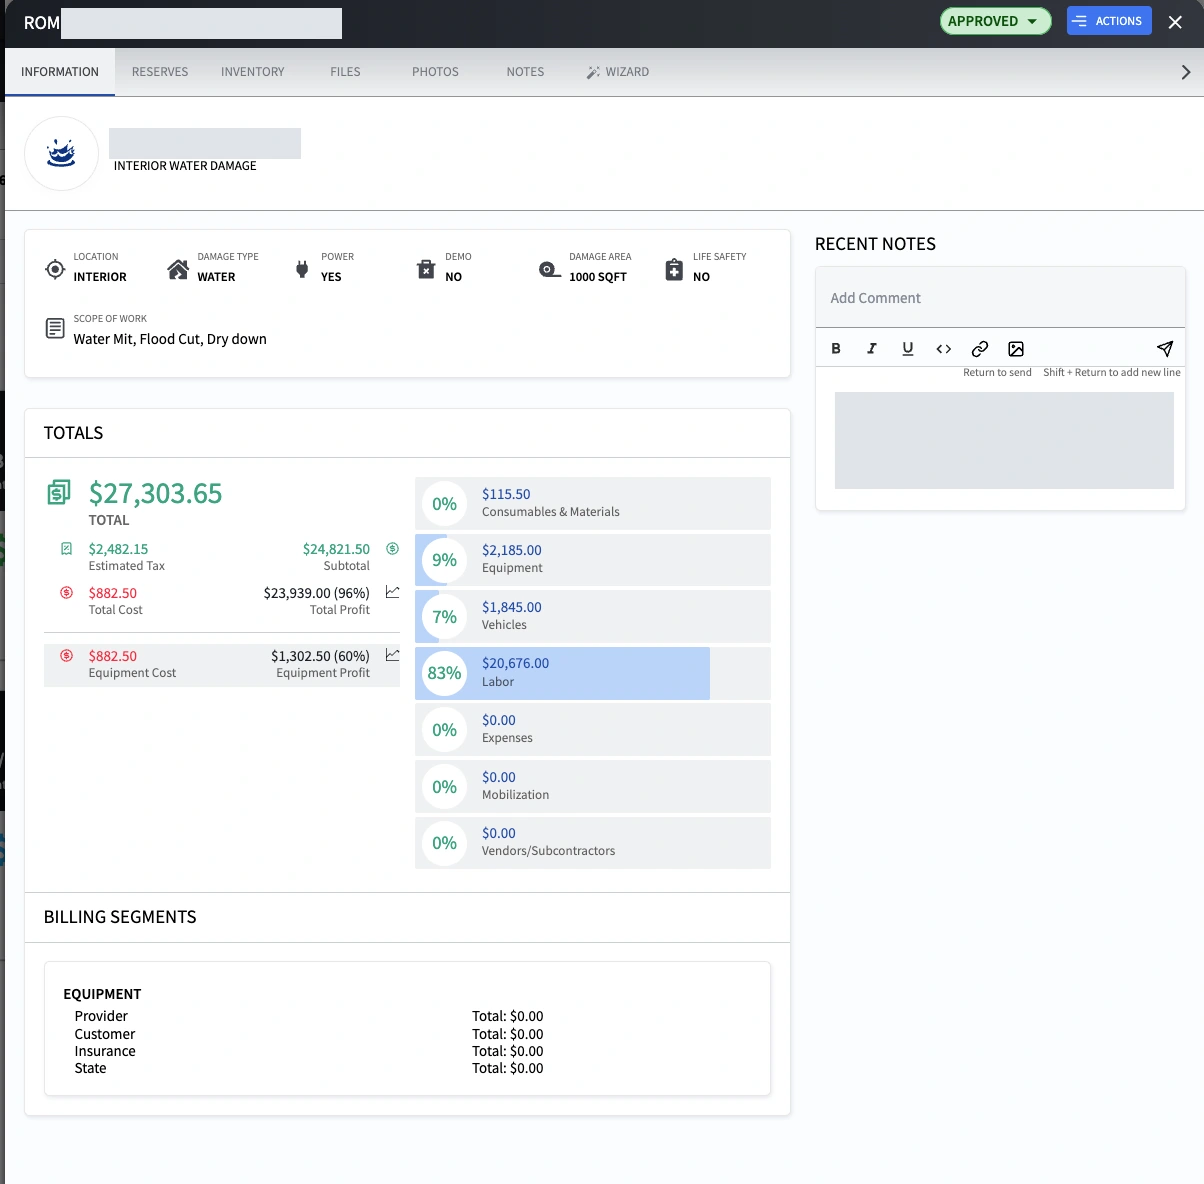The height and width of the screenshot is (1184, 1204).
Task: Select the Equipment 9% progress bar
Action: [593, 560]
